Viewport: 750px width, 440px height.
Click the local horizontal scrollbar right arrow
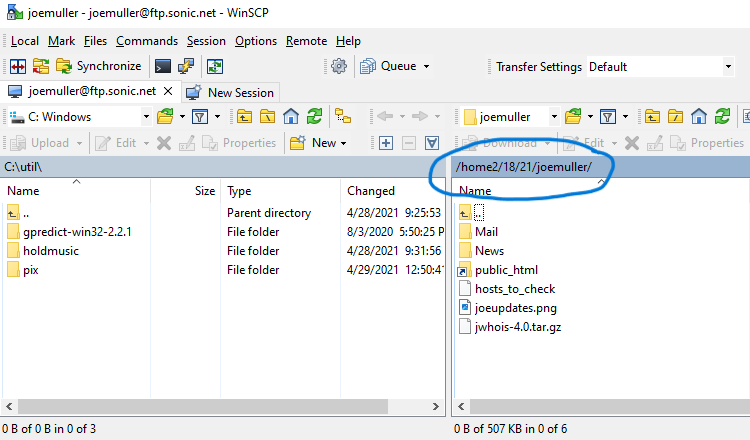point(435,407)
